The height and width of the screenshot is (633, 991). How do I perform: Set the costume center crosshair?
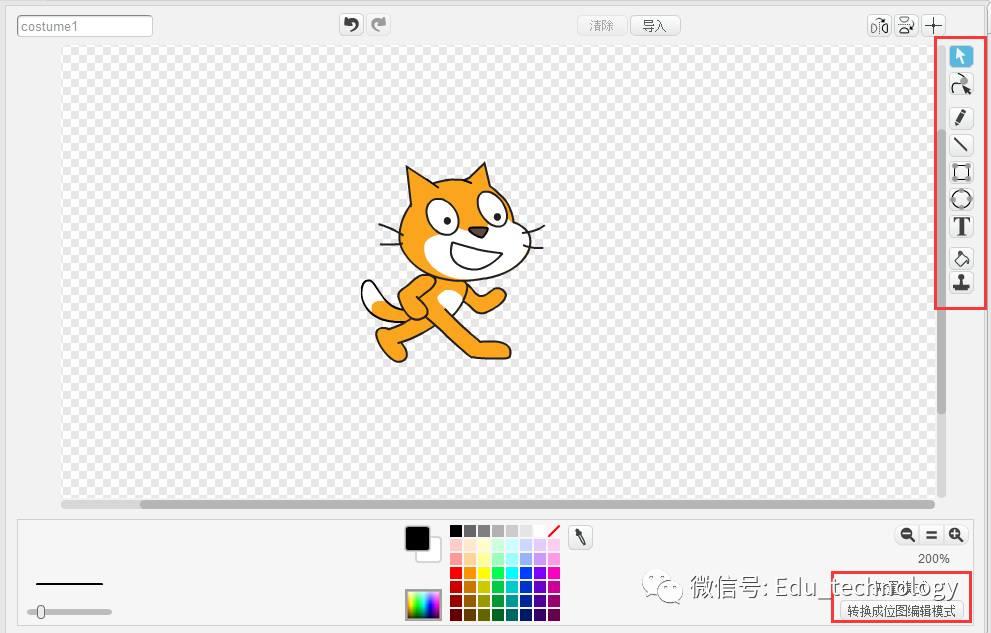click(x=933, y=25)
